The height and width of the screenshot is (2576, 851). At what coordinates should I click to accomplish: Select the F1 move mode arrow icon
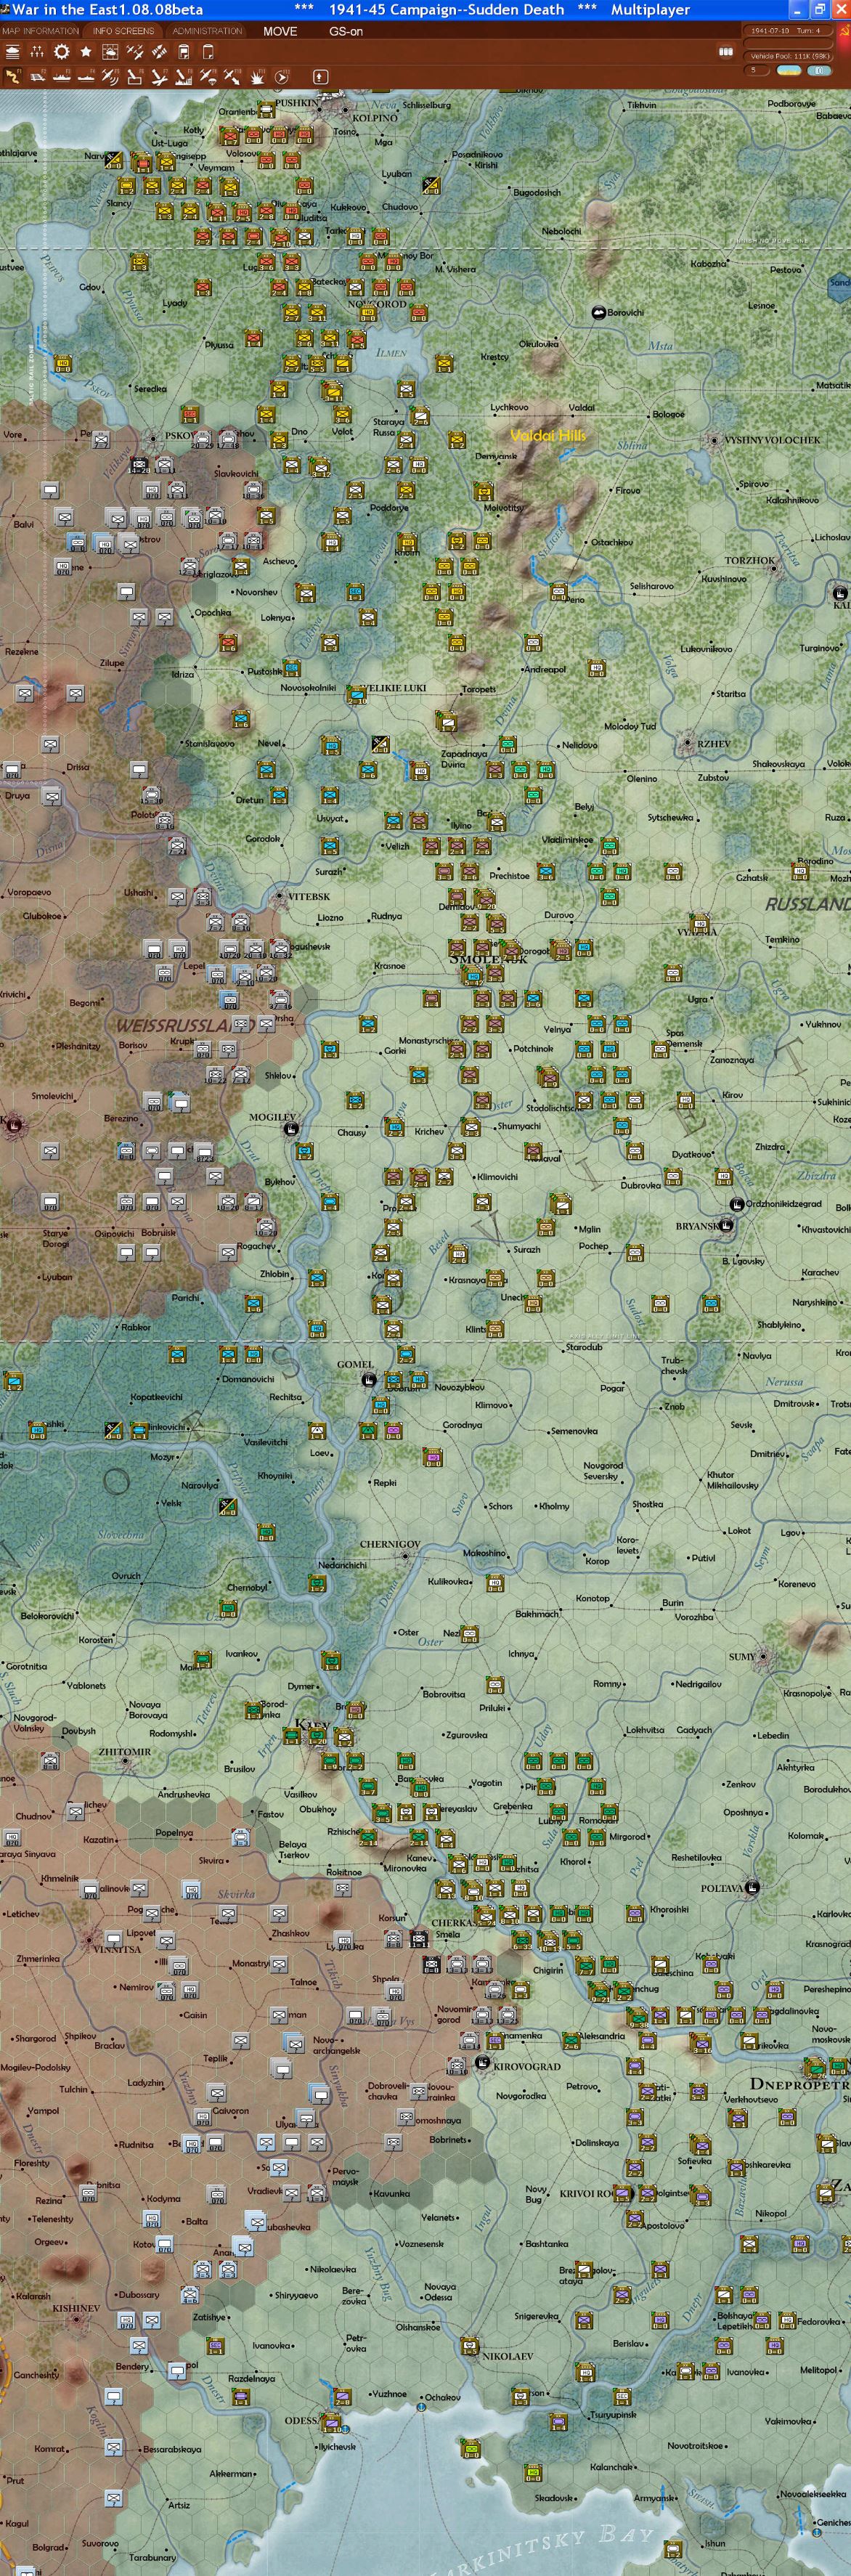pos(13,77)
